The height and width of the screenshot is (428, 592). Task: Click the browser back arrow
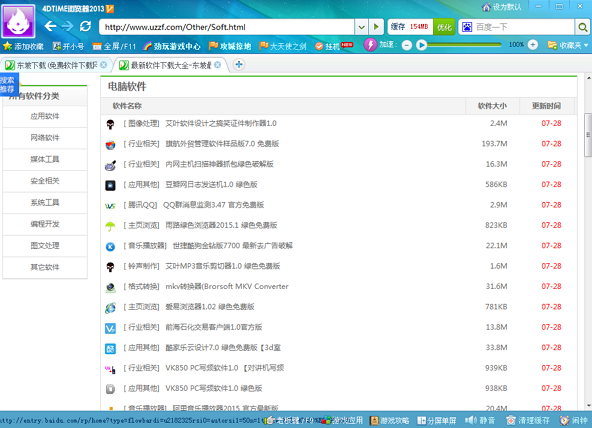(50, 26)
